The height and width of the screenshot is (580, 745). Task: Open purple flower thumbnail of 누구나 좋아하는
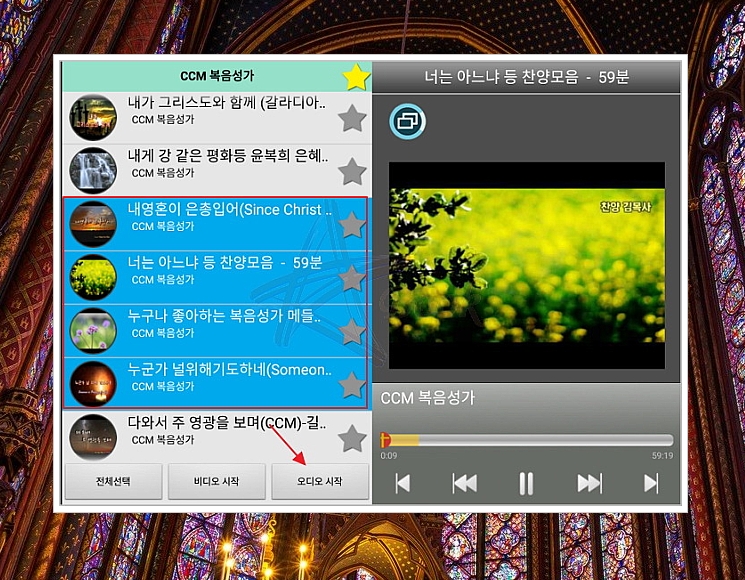pyautogui.click(x=93, y=331)
